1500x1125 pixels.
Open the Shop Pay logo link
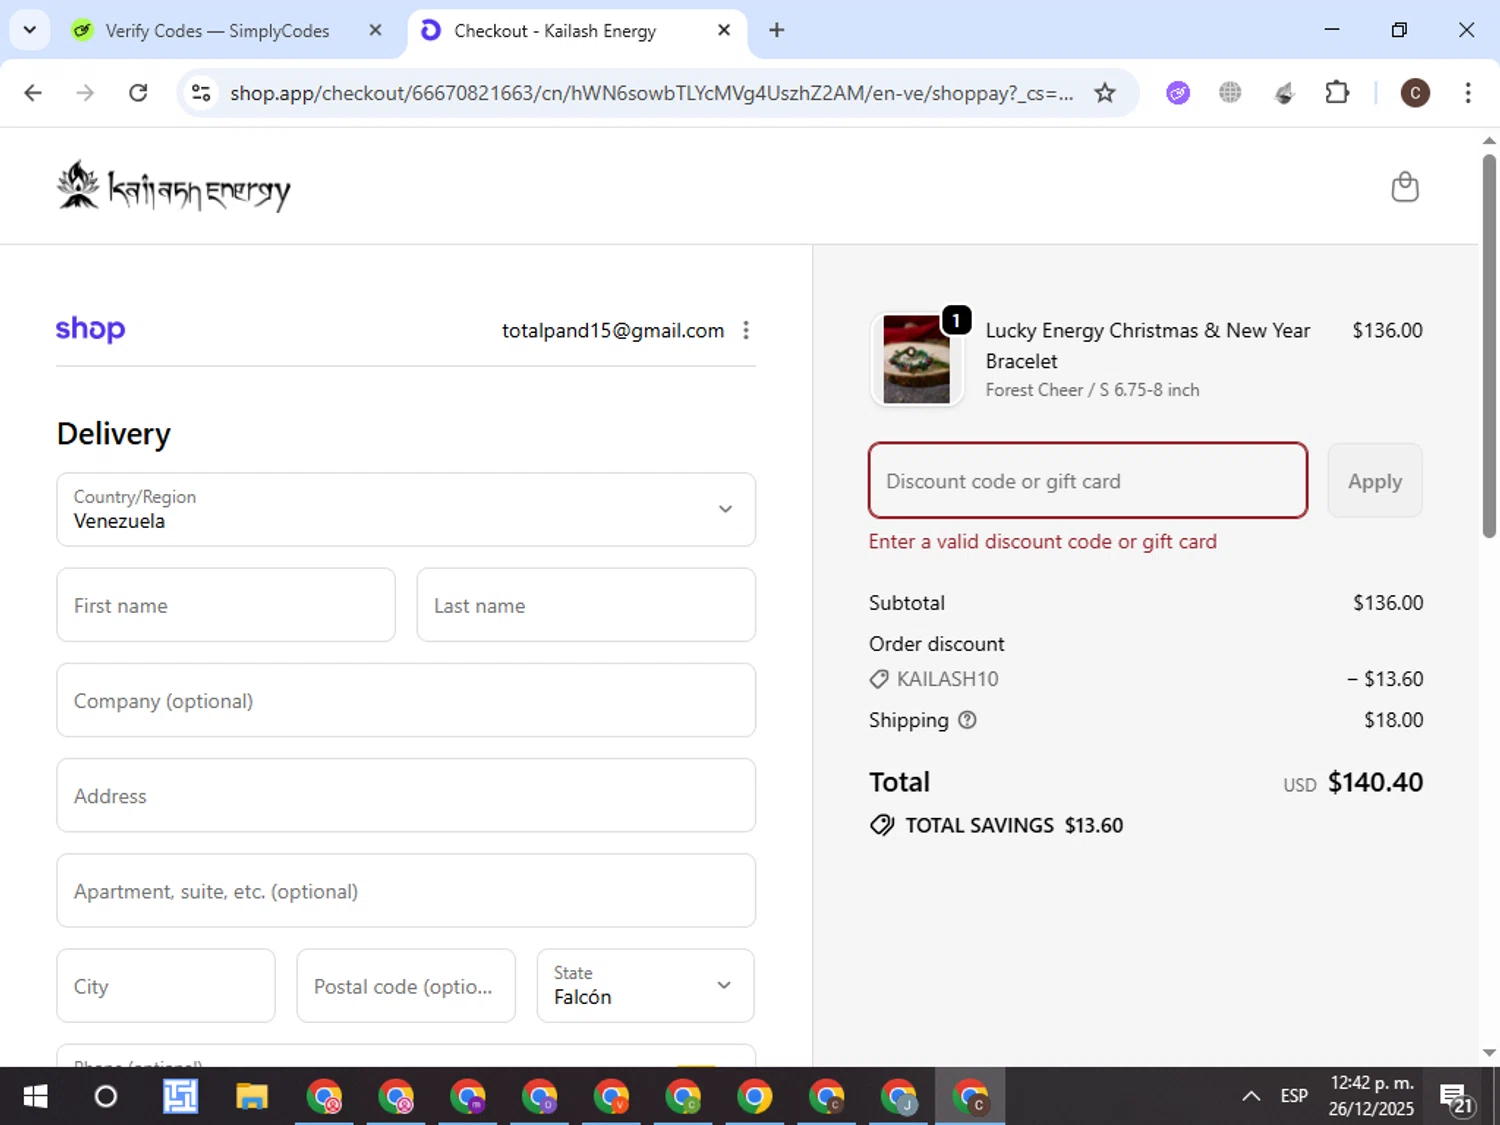90,329
